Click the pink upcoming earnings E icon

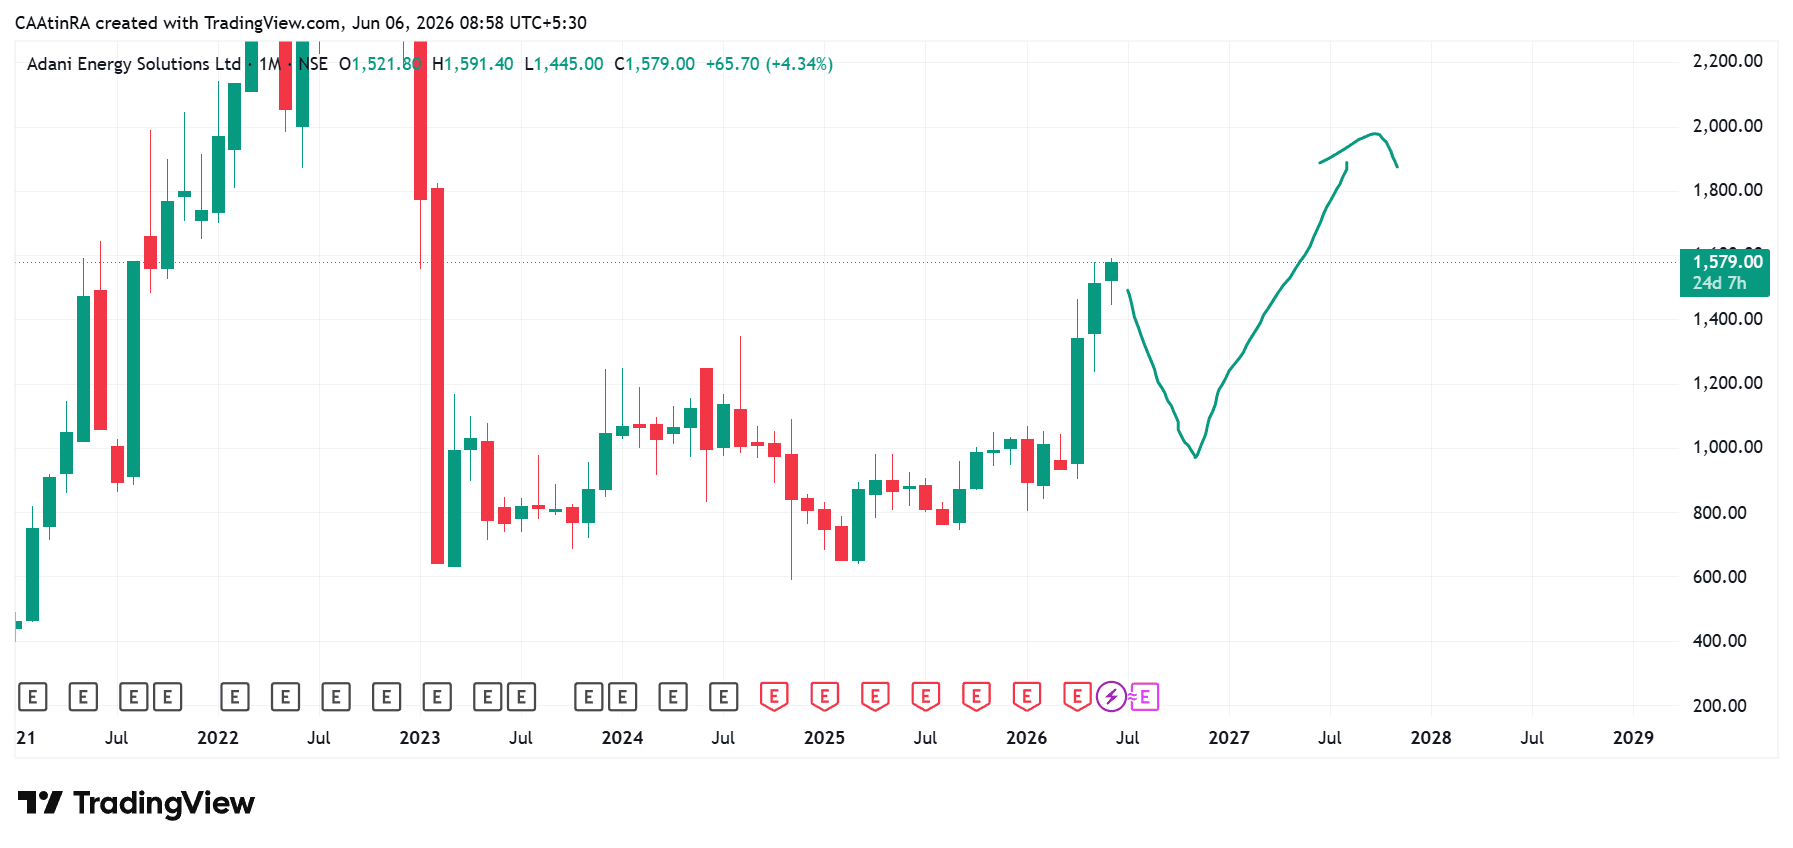coord(1145,697)
